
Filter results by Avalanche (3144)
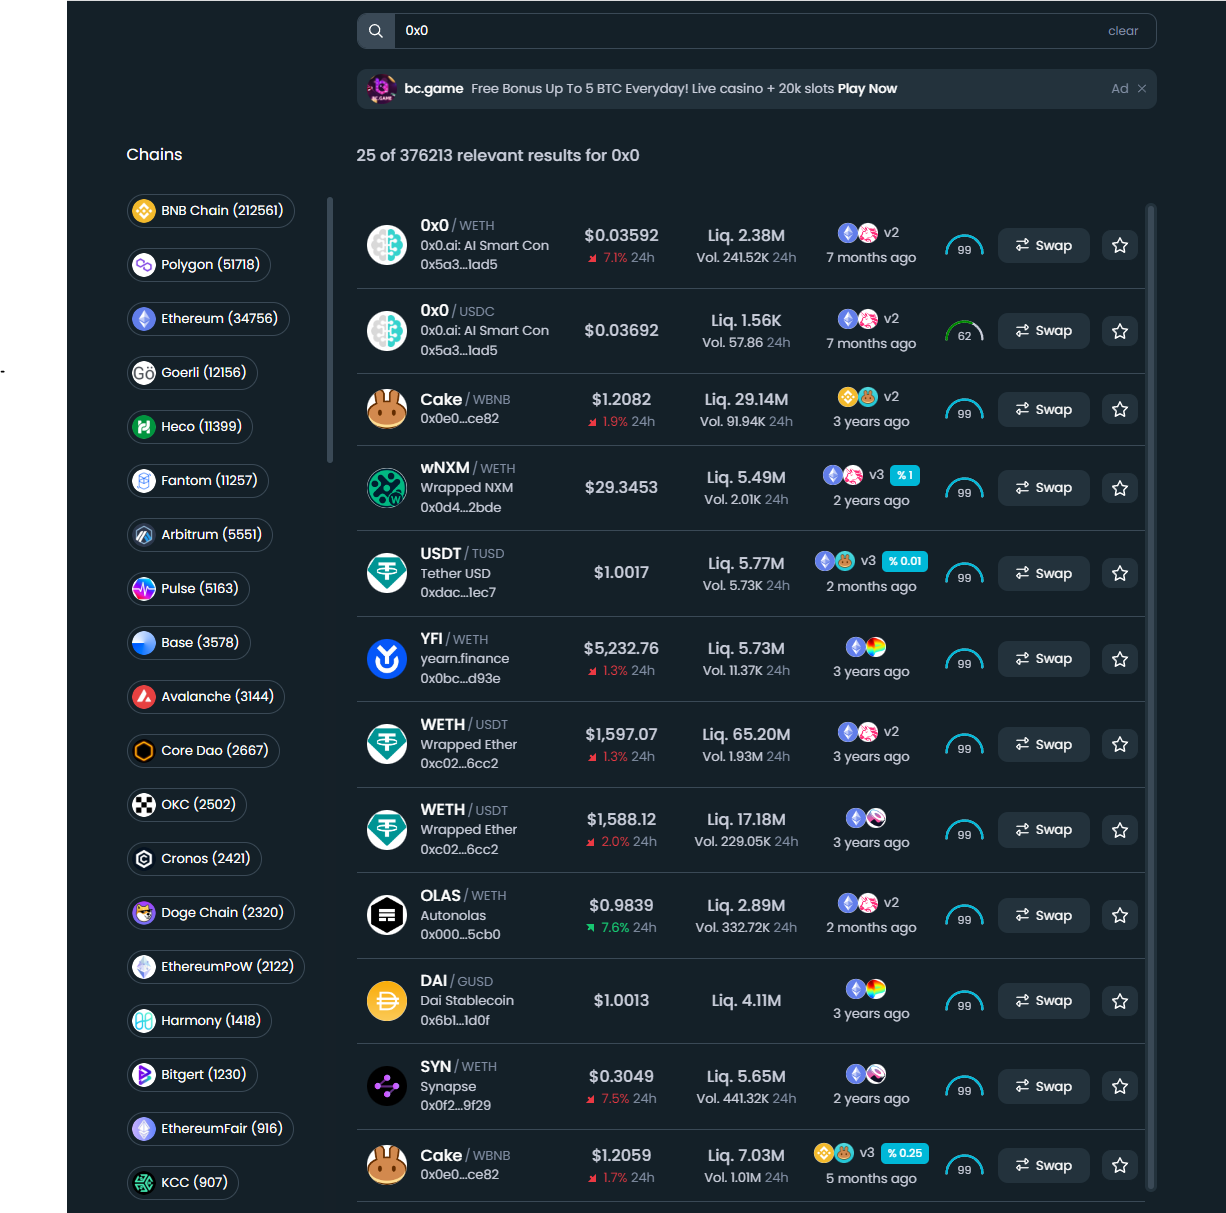[206, 697]
